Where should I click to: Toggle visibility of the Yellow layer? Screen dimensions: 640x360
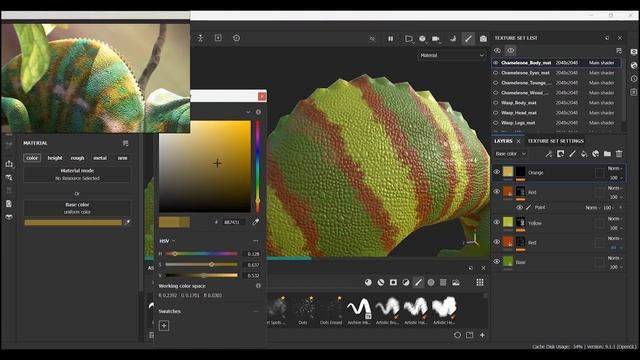tap(497, 222)
